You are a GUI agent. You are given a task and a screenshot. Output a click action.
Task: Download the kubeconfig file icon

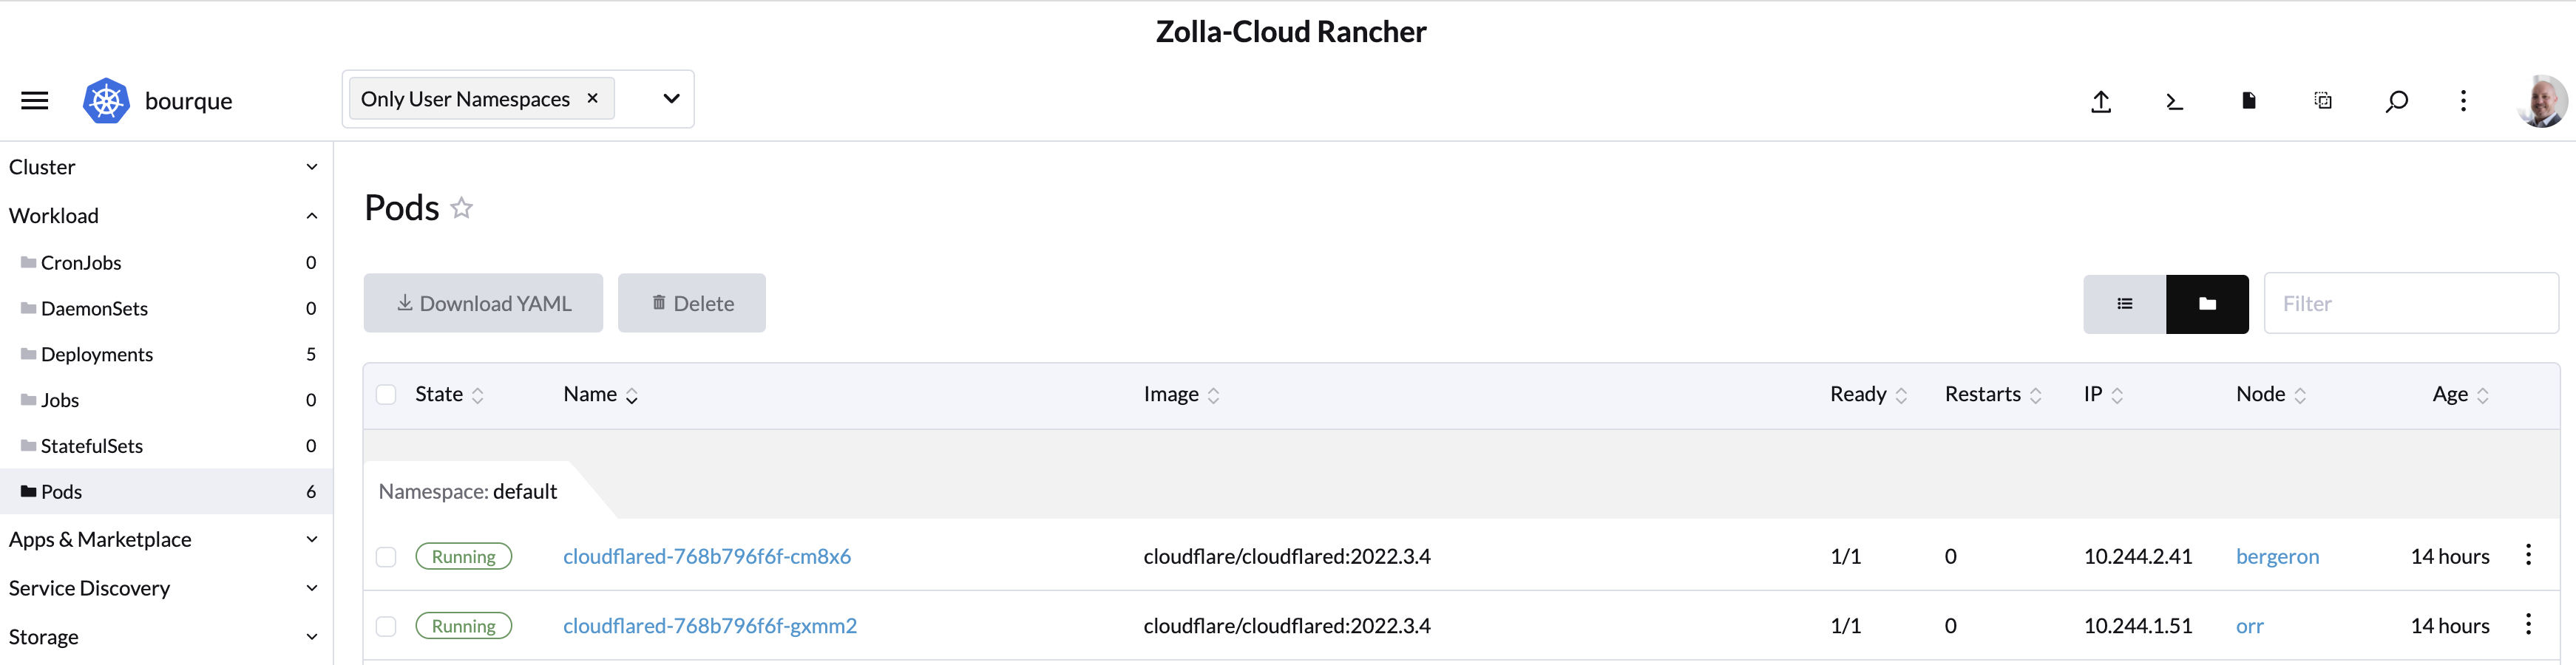point(2248,101)
